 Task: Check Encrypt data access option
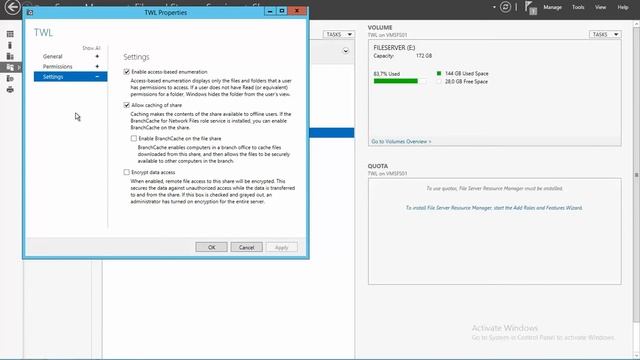coord(127,172)
